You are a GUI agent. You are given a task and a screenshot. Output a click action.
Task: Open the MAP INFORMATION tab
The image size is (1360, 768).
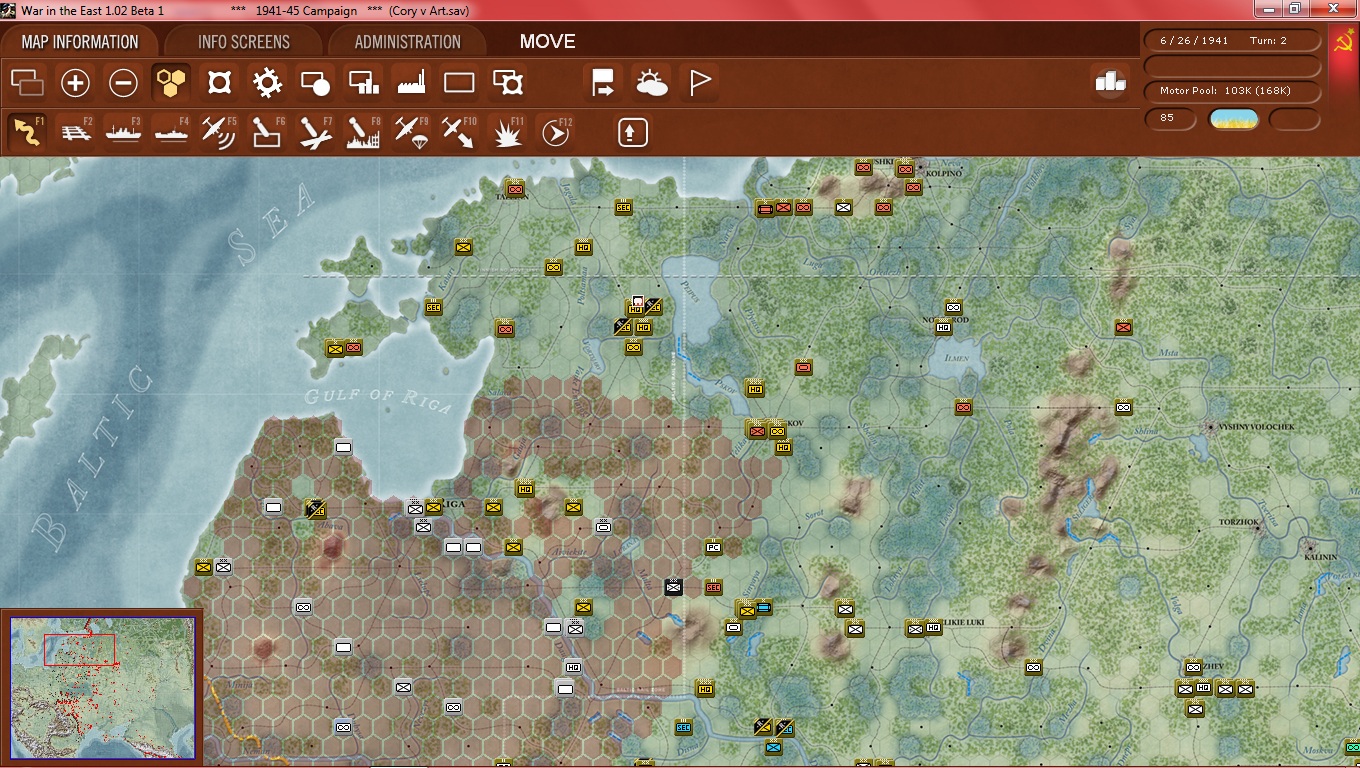[80, 42]
